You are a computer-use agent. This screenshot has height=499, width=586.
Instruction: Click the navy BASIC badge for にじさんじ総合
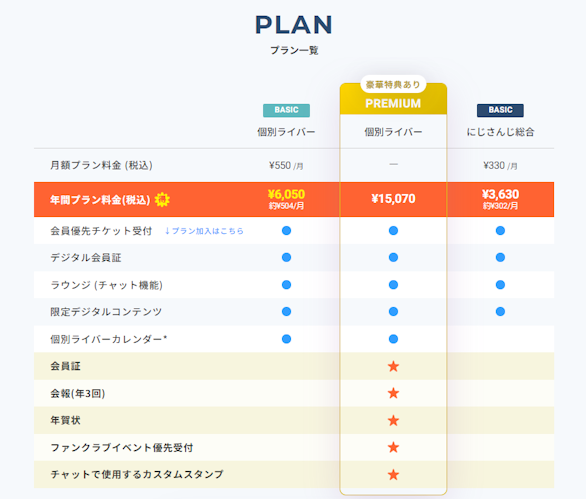pyautogui.click(x=500, y=110)
